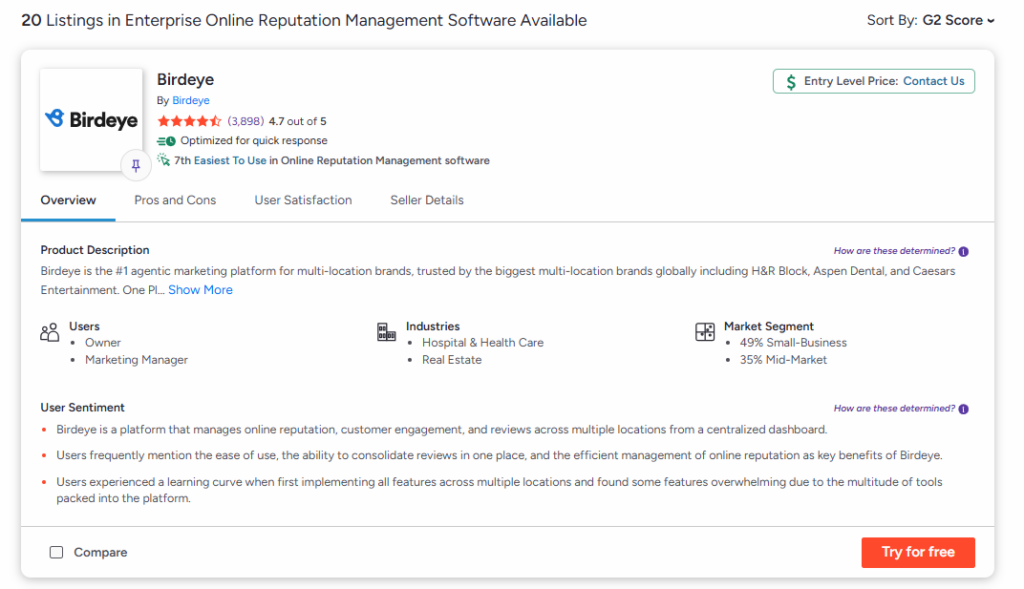The width and height of the screenshot is (1024, 589).
Task: Click the Industries building icon
Action: click(386, 332)
